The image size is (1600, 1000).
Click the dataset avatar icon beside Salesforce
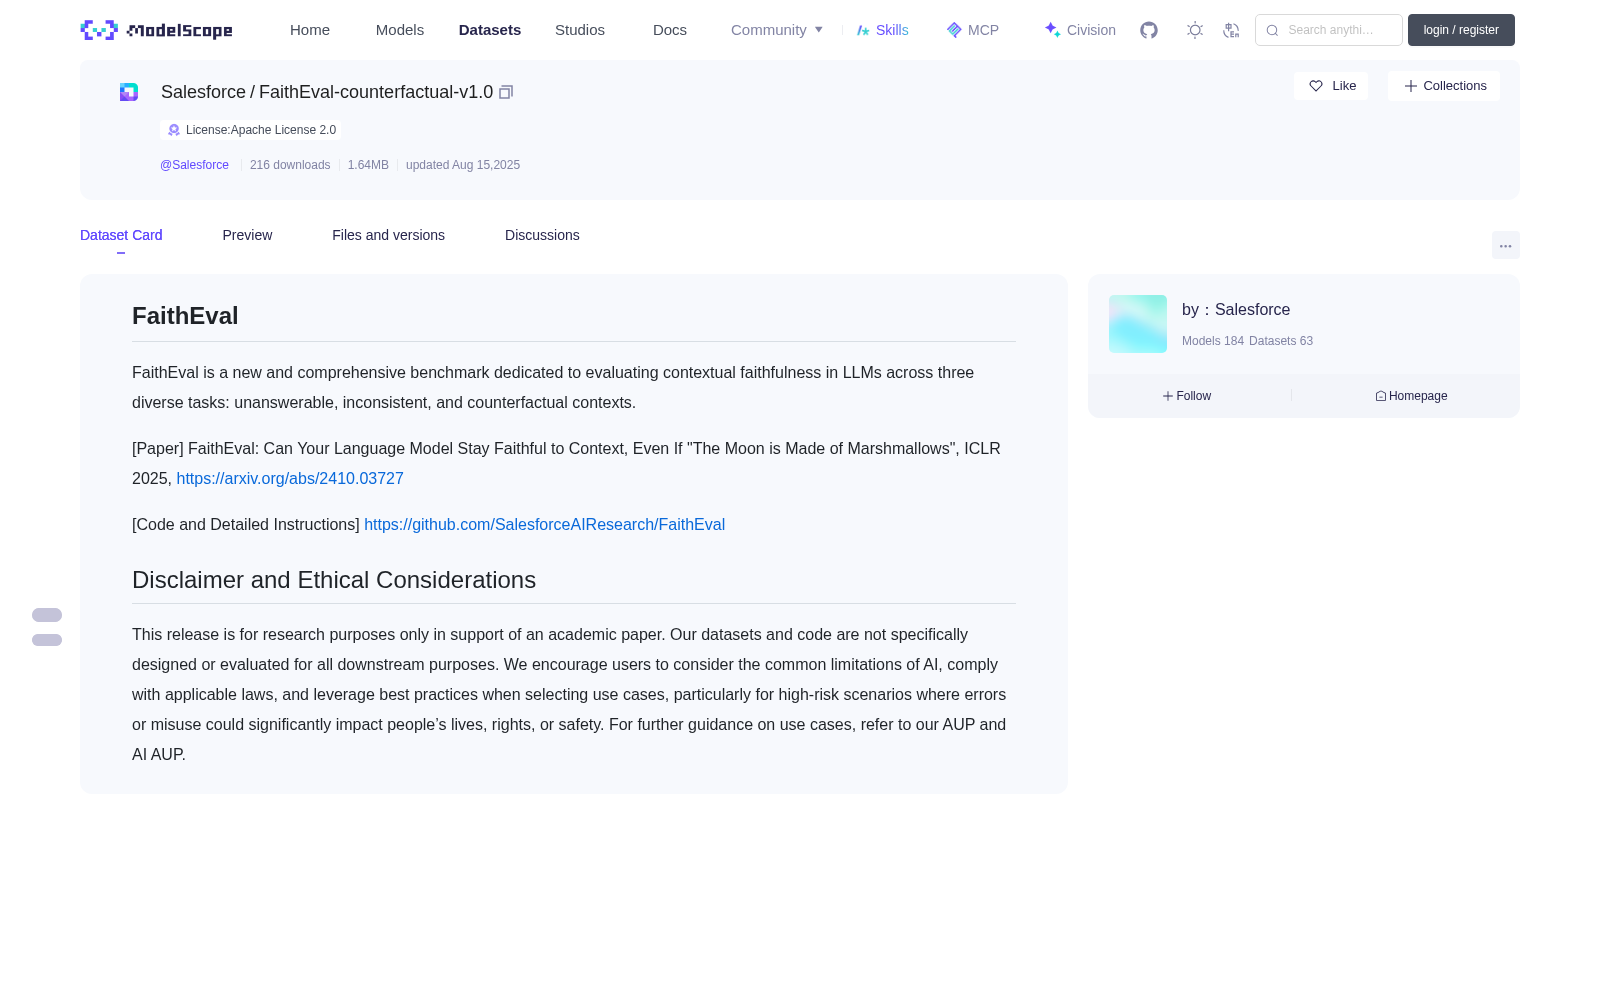click(129, 92)
